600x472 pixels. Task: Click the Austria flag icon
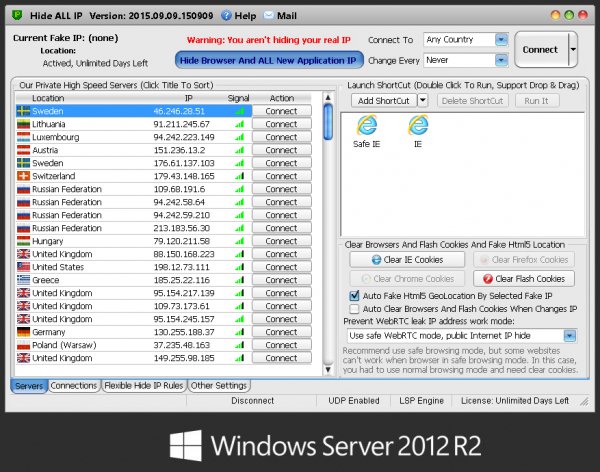(x=23, y=150)
